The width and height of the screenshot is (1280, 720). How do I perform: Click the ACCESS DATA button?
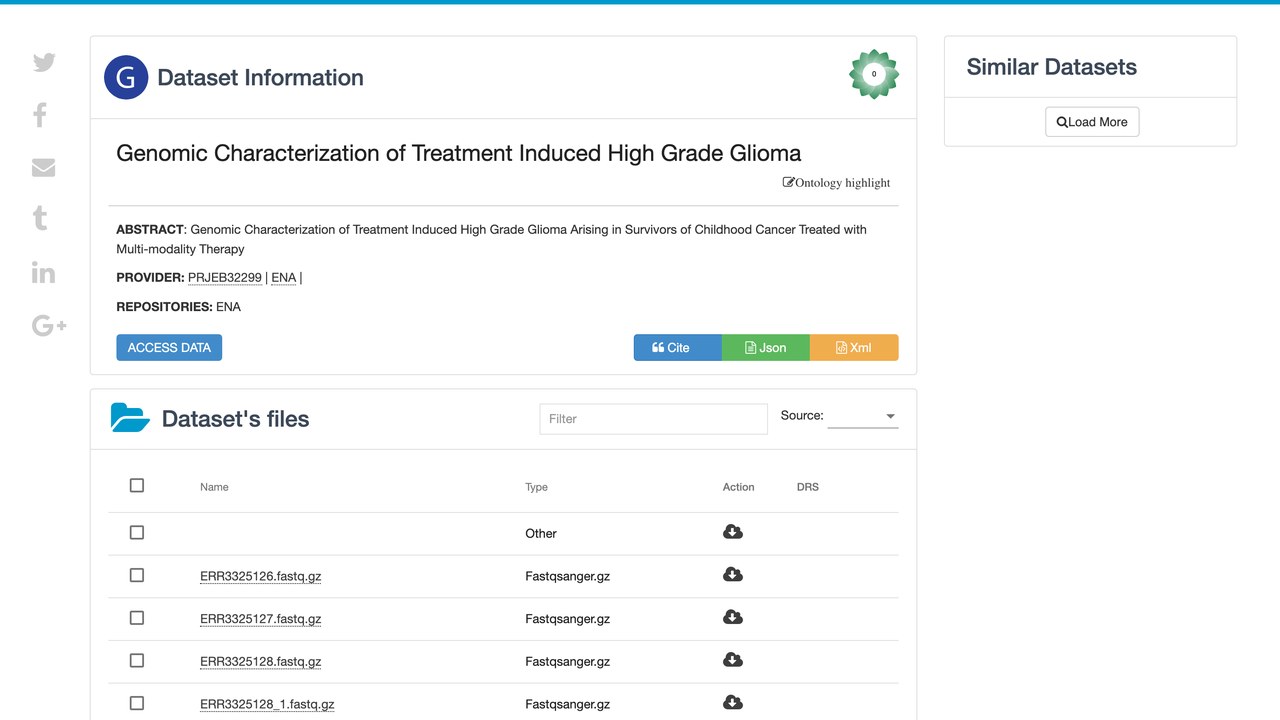coord(169,347)
